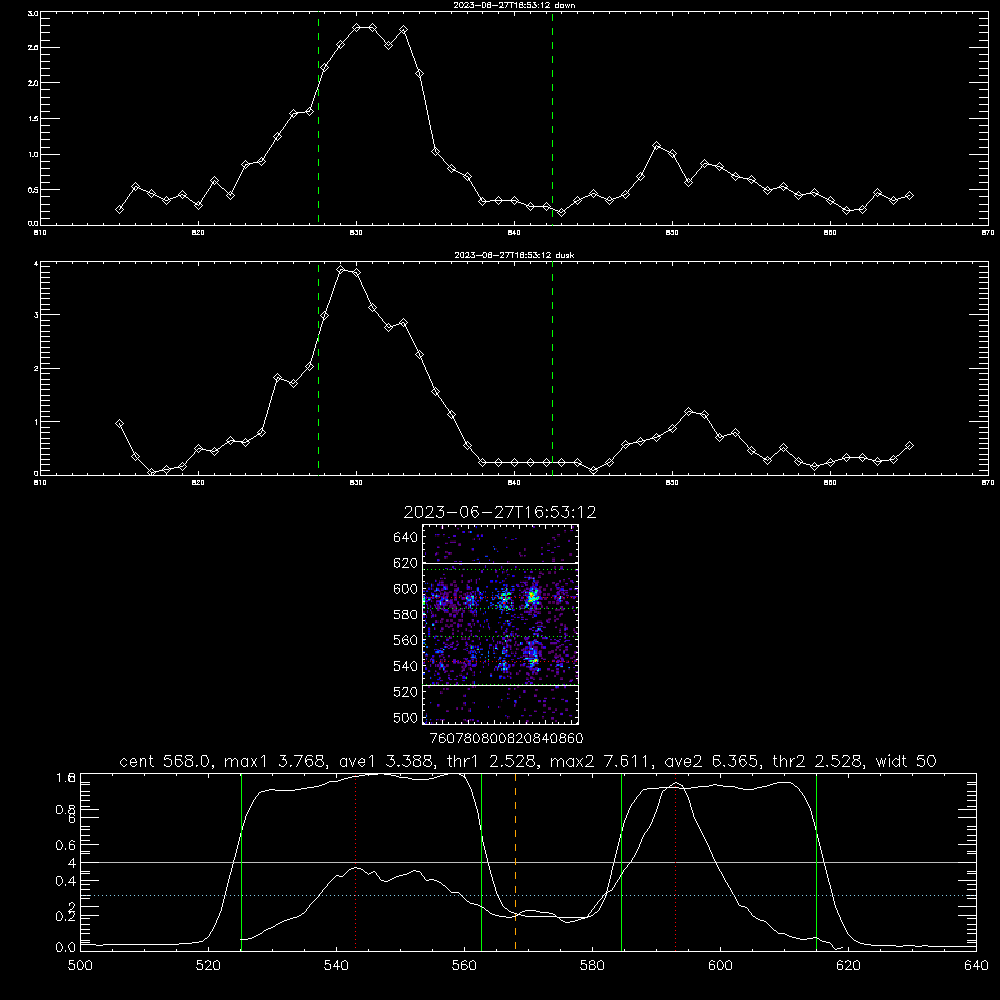Click heatmap y-axis label 520
Screen dimensions: 1000x1000
tap(406, 692)
